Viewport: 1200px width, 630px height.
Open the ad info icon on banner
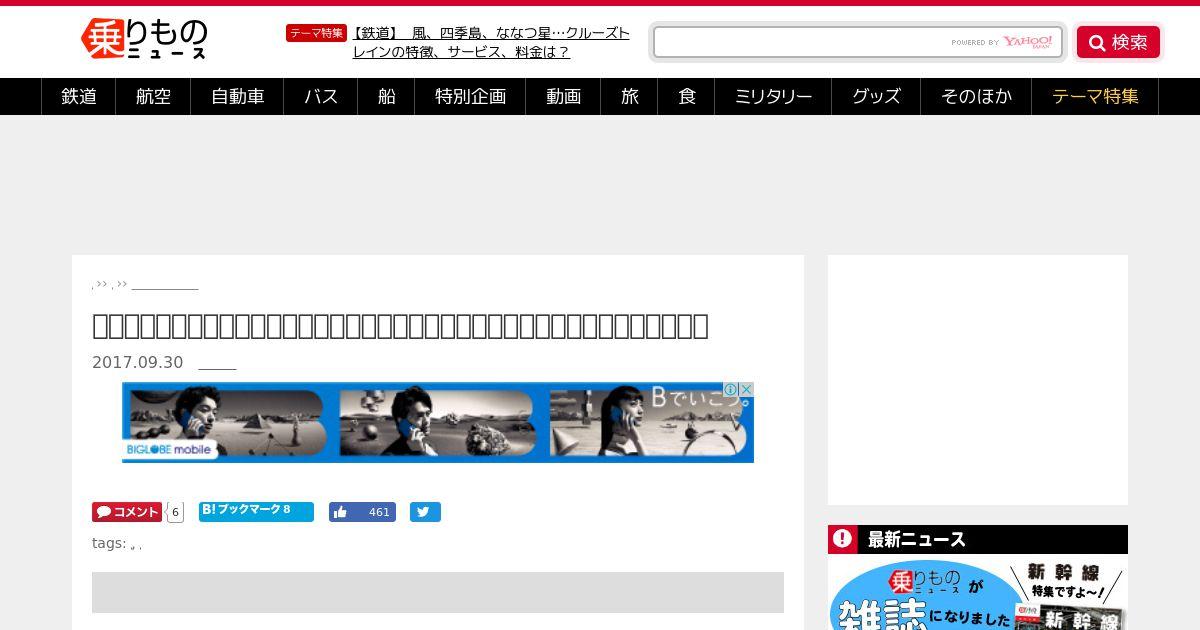pos(731,390)
